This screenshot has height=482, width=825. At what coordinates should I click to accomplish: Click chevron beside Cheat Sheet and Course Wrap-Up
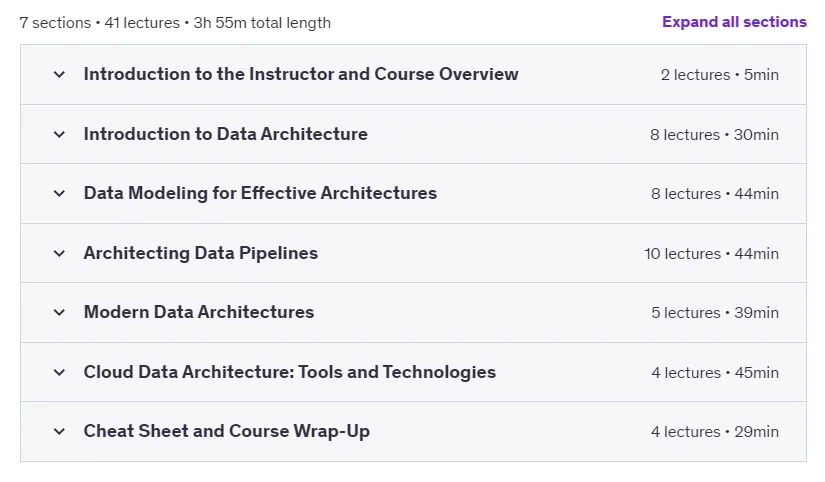(x=59, y=431)
